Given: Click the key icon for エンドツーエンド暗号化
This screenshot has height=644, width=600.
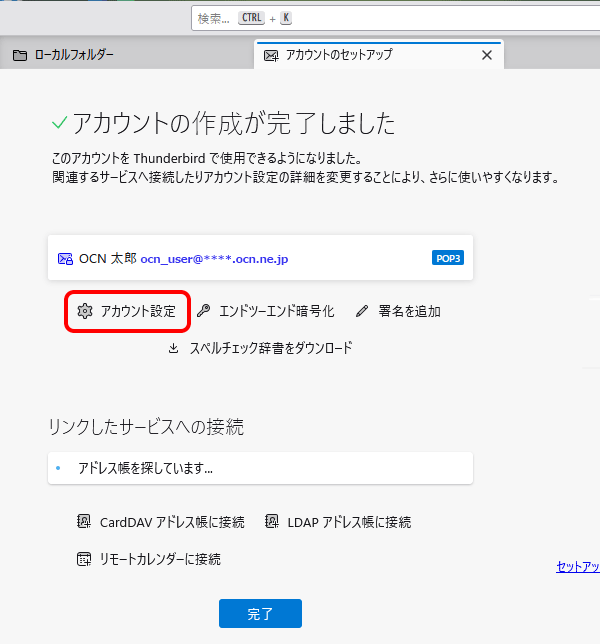Looking at the screenshot, I should 203,311.
